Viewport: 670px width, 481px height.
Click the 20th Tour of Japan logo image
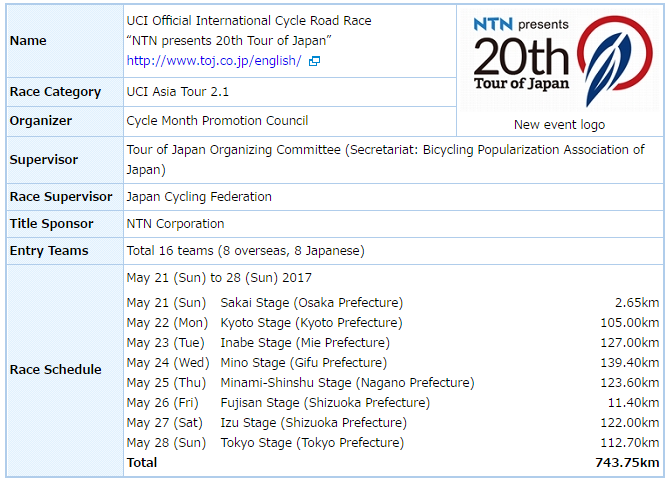(x=530, y=58)
